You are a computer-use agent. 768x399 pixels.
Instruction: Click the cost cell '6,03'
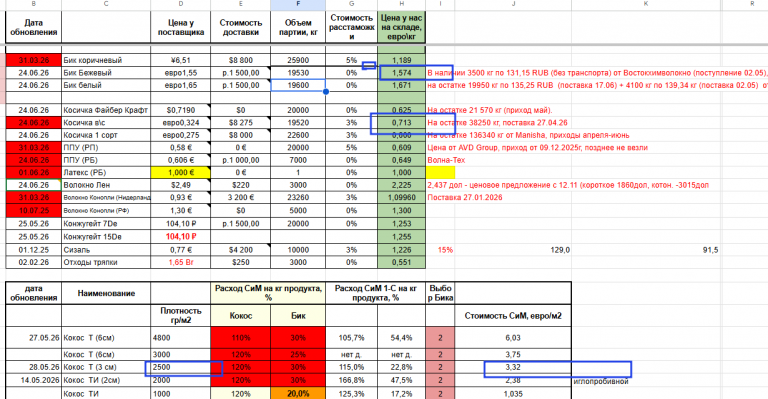click(513, 337)
